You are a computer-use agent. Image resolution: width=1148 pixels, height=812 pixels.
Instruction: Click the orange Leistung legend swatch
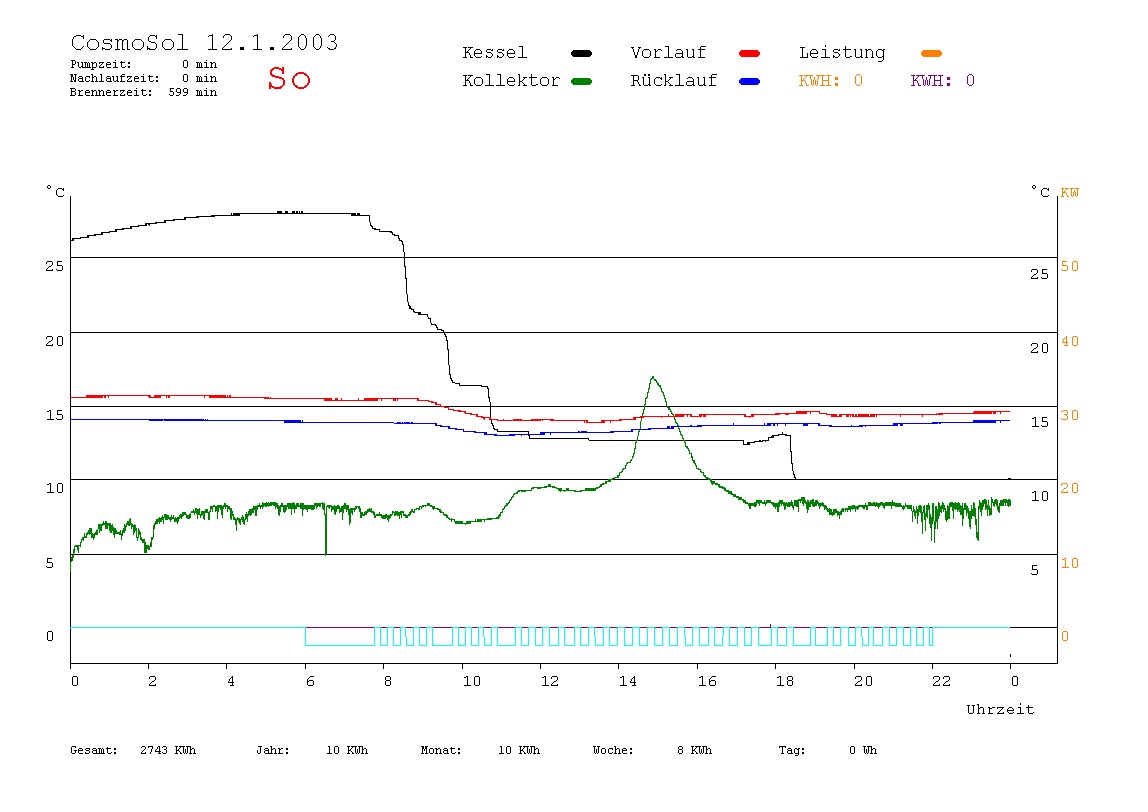[x=931, y=53]
